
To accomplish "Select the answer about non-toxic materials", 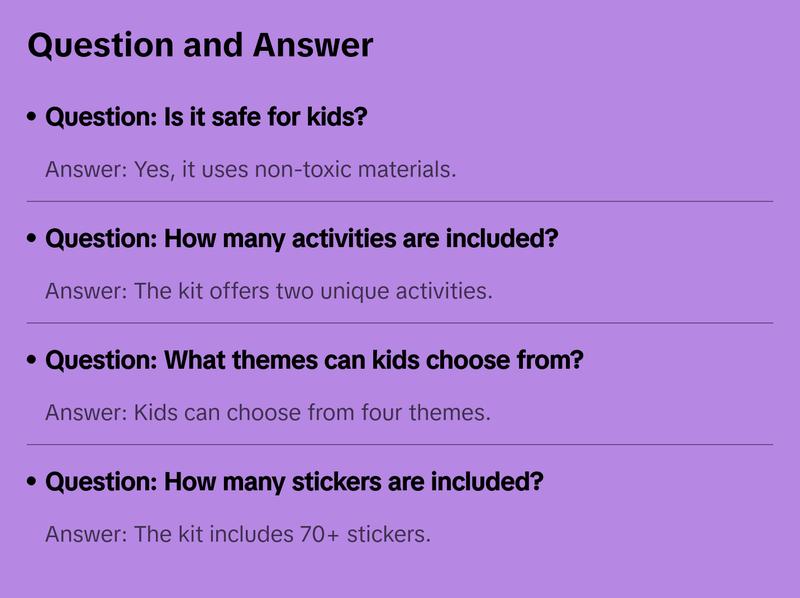I will click(x=250, y=169).
